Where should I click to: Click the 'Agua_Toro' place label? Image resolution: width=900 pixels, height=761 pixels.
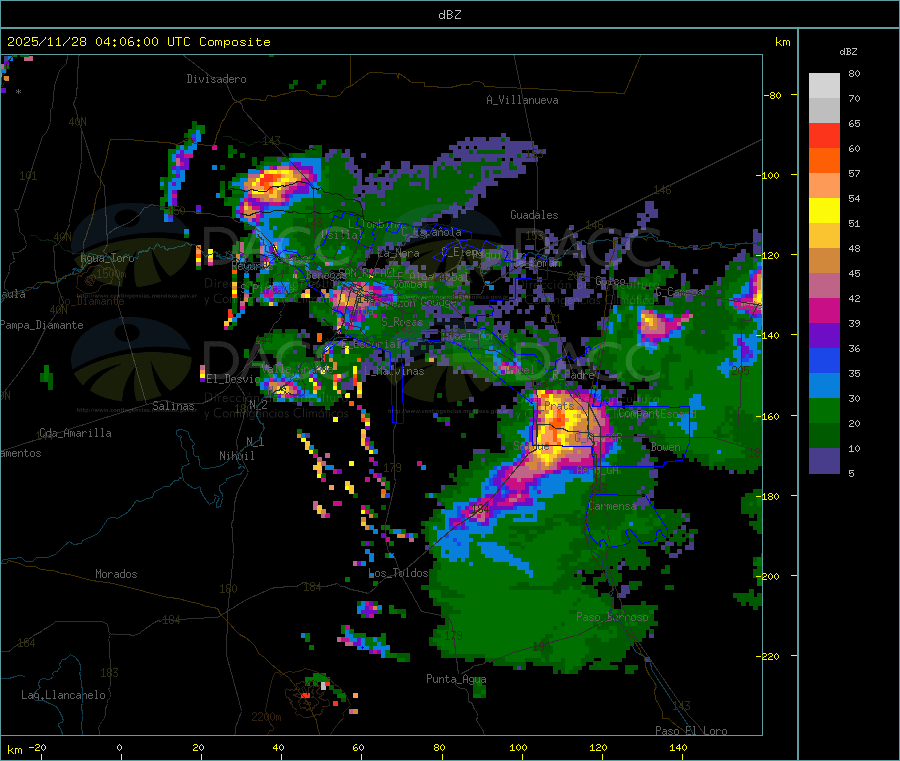tap(107, 258)
